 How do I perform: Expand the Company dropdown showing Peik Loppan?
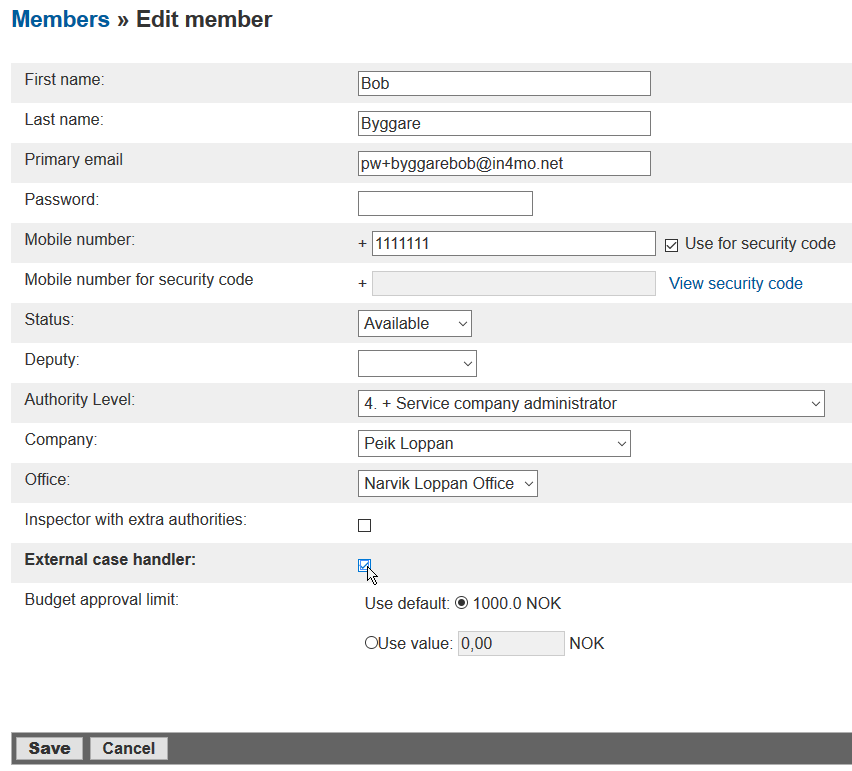point(494,443)
